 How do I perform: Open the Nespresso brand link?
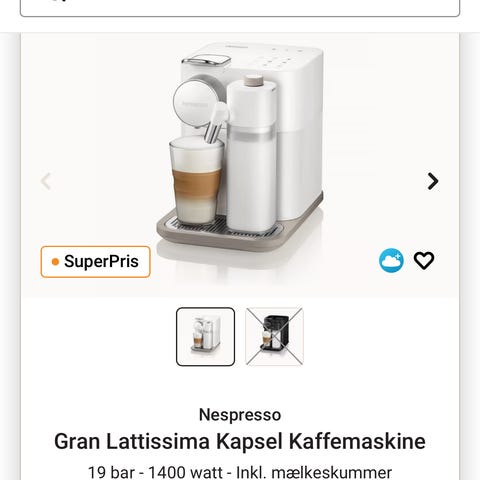click(240, 415)
